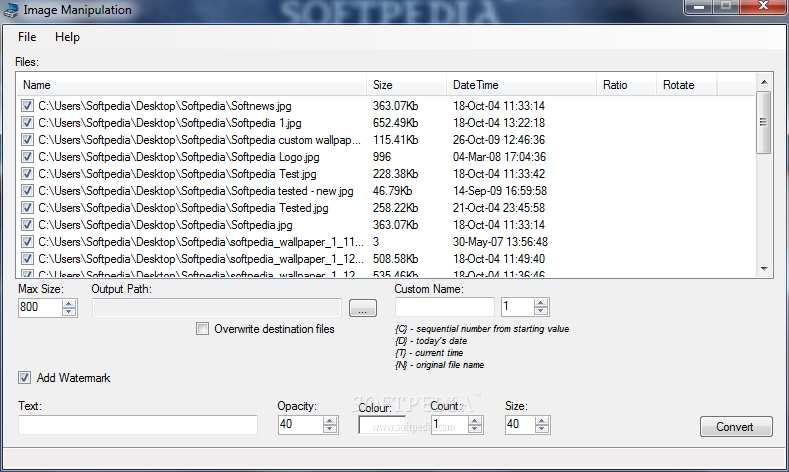Click the 26-Oct-09 12:46:36 date cell
789x472 pixels.
[499, 140]
